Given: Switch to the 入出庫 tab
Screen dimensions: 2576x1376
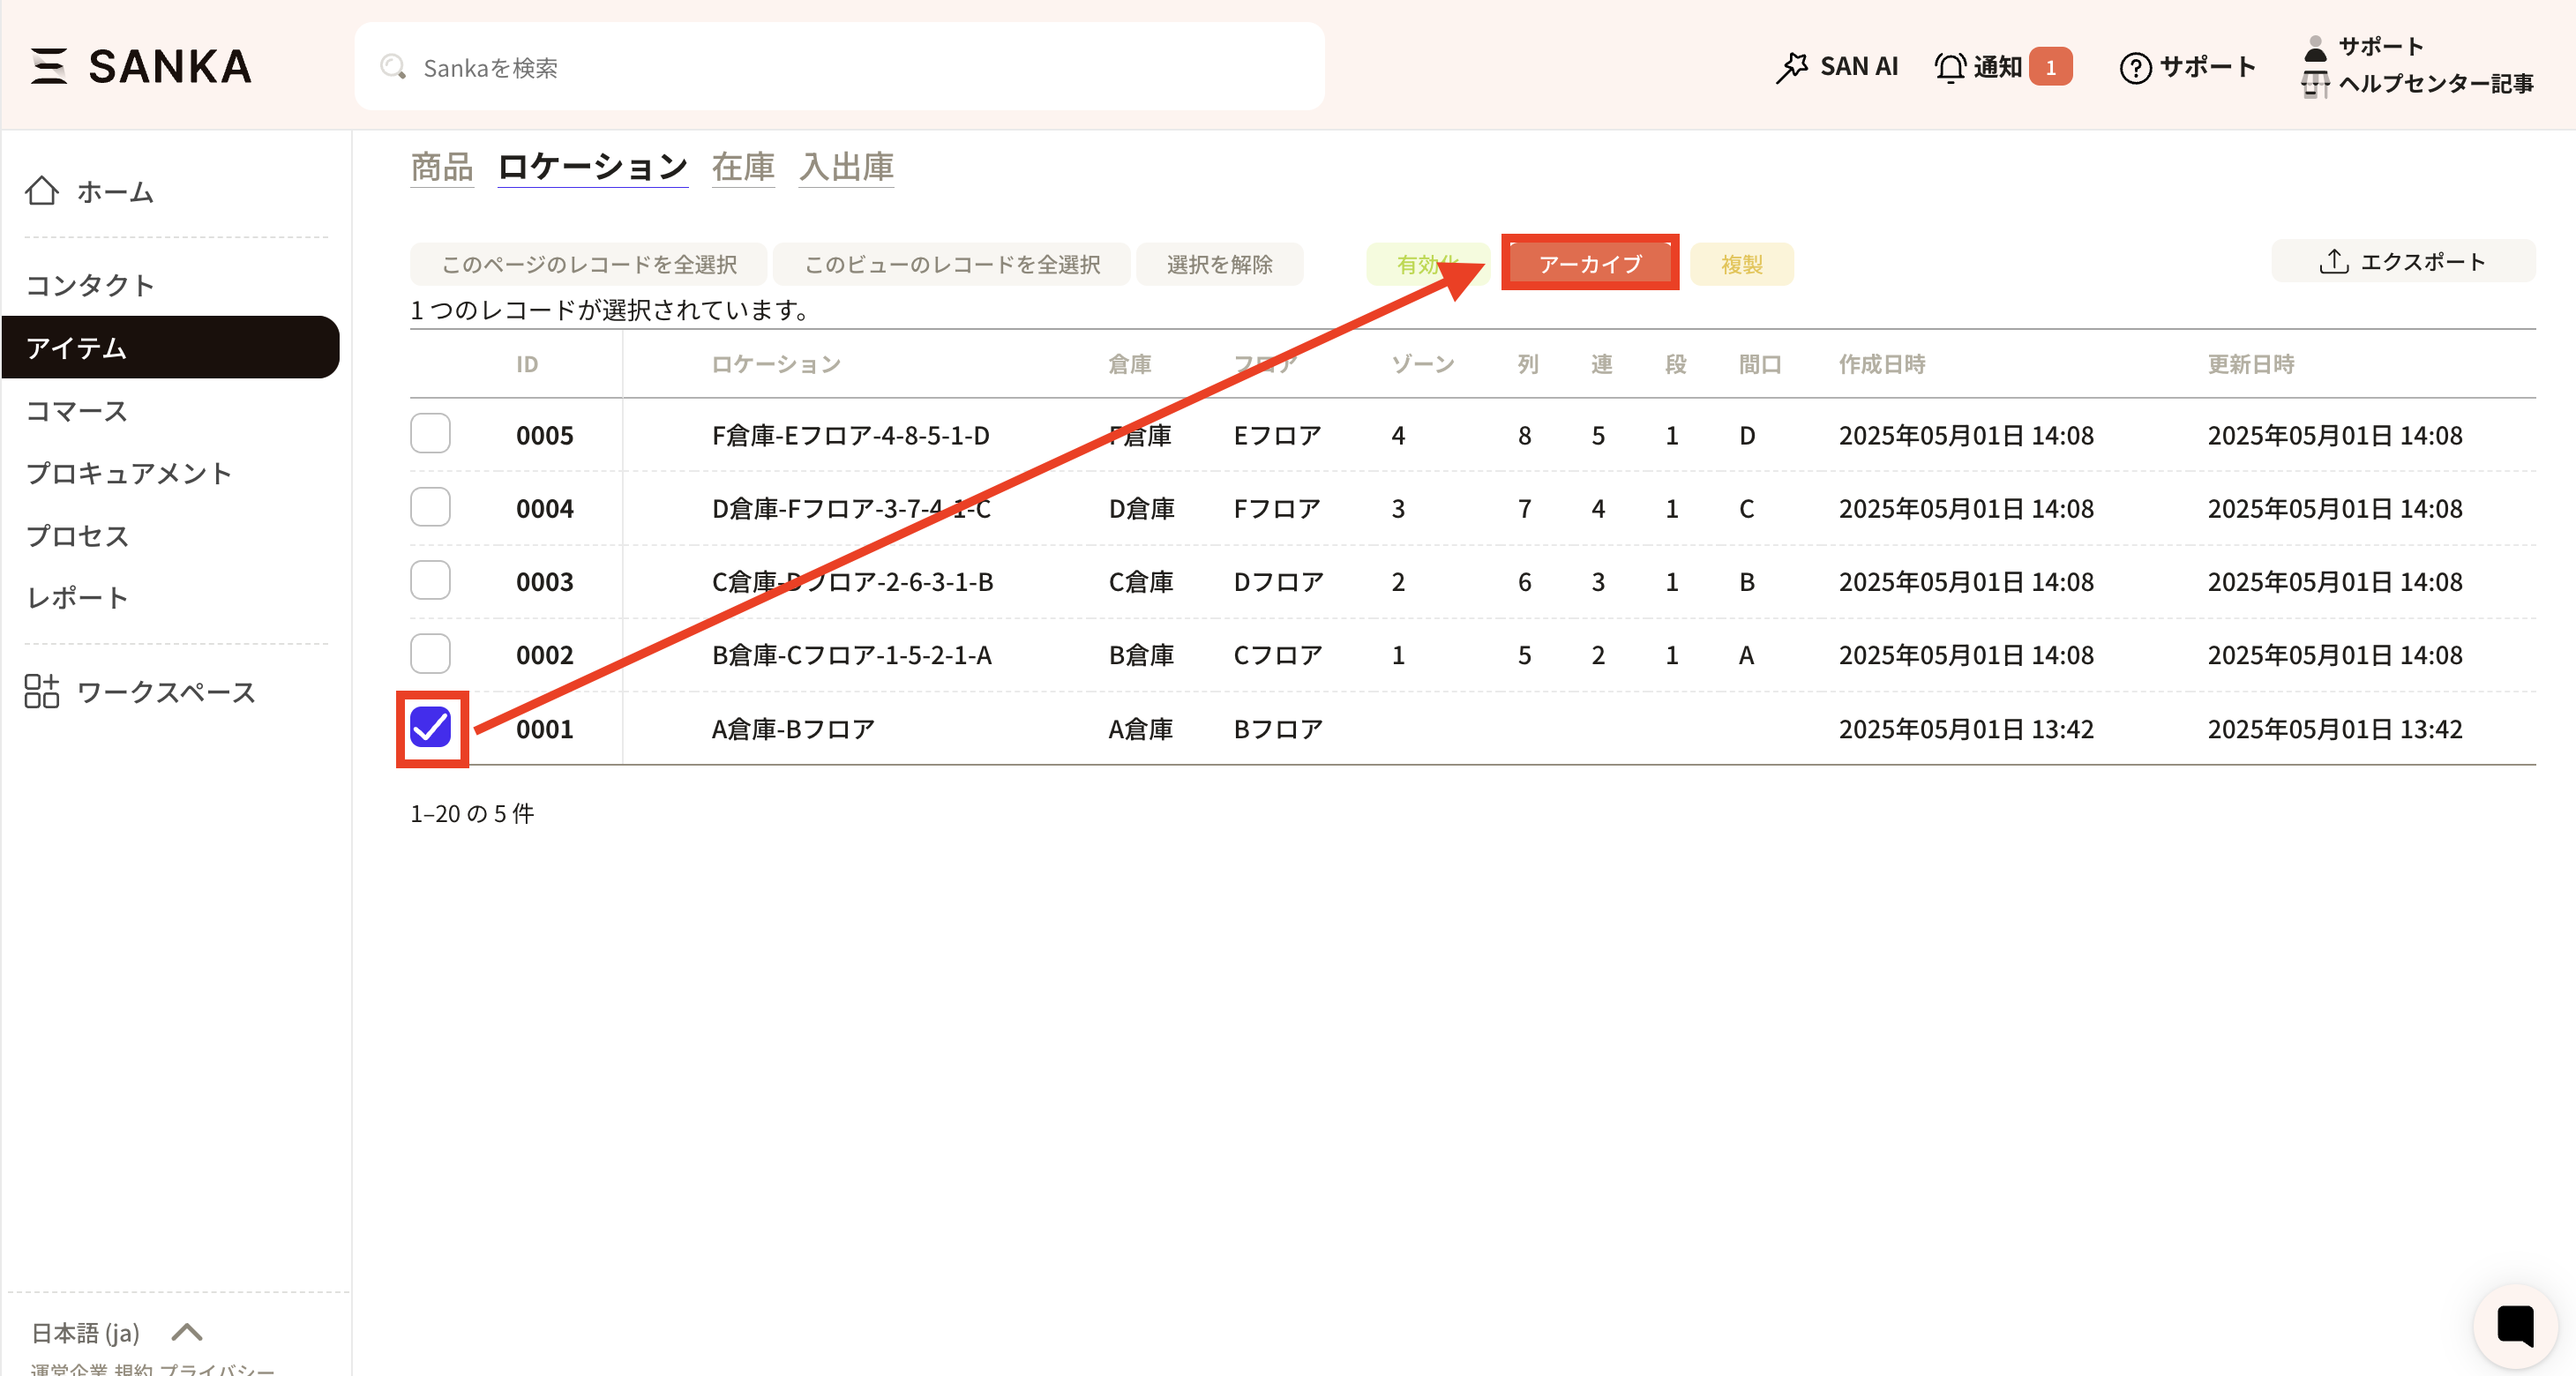Looking at the screenshot, I should 846,166.
